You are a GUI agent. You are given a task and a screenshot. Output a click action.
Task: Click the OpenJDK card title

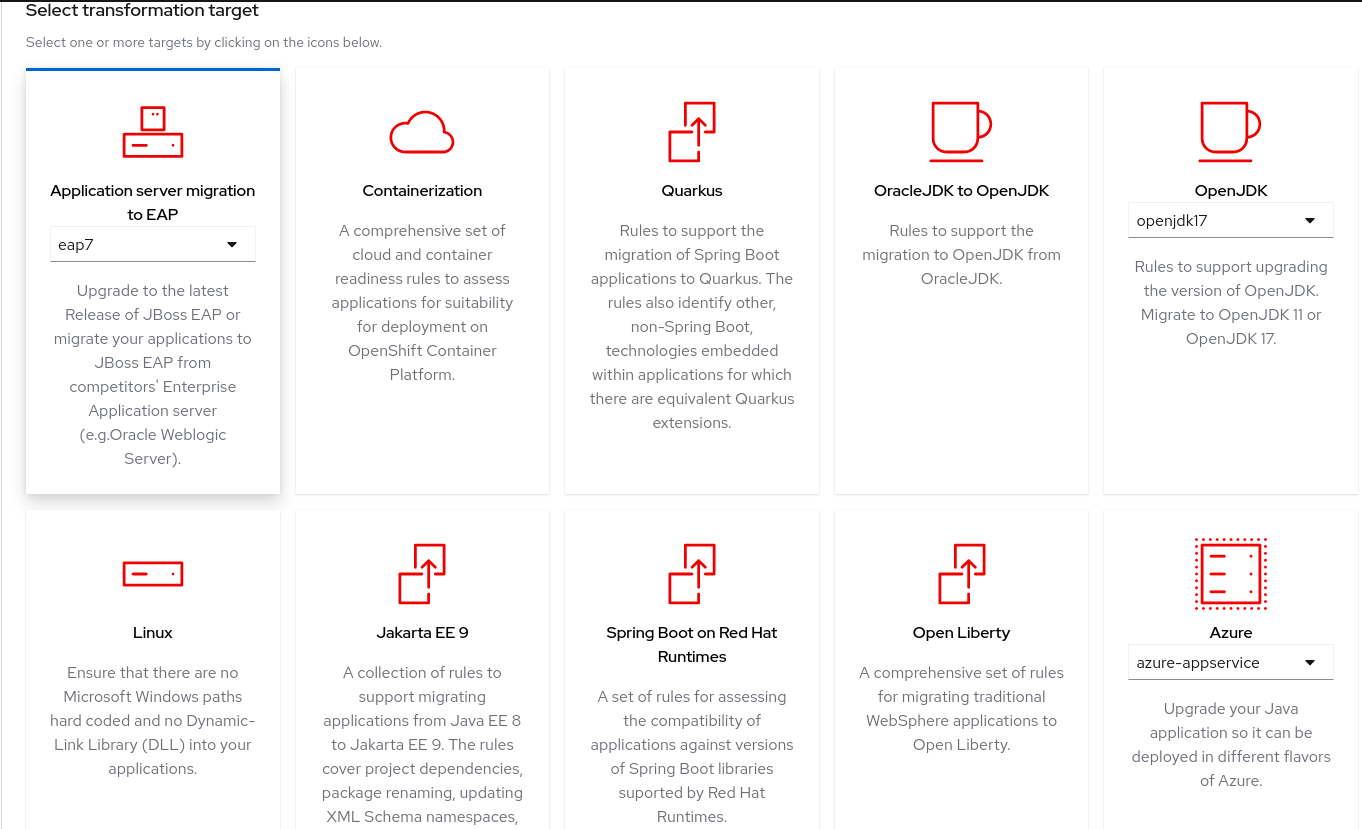[1231, 191]
